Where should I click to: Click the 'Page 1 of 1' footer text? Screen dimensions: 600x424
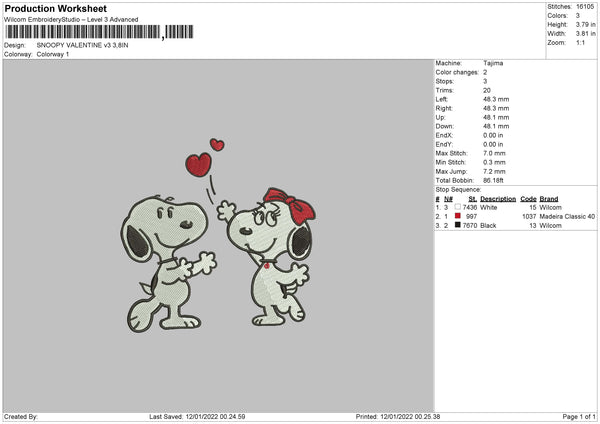pos(579,417)
